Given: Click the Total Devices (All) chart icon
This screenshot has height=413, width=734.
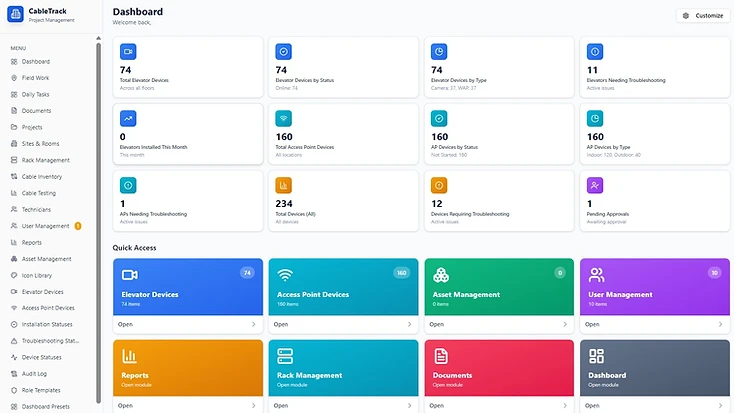Looking at the screenshot, I should (x=283, y=185).
